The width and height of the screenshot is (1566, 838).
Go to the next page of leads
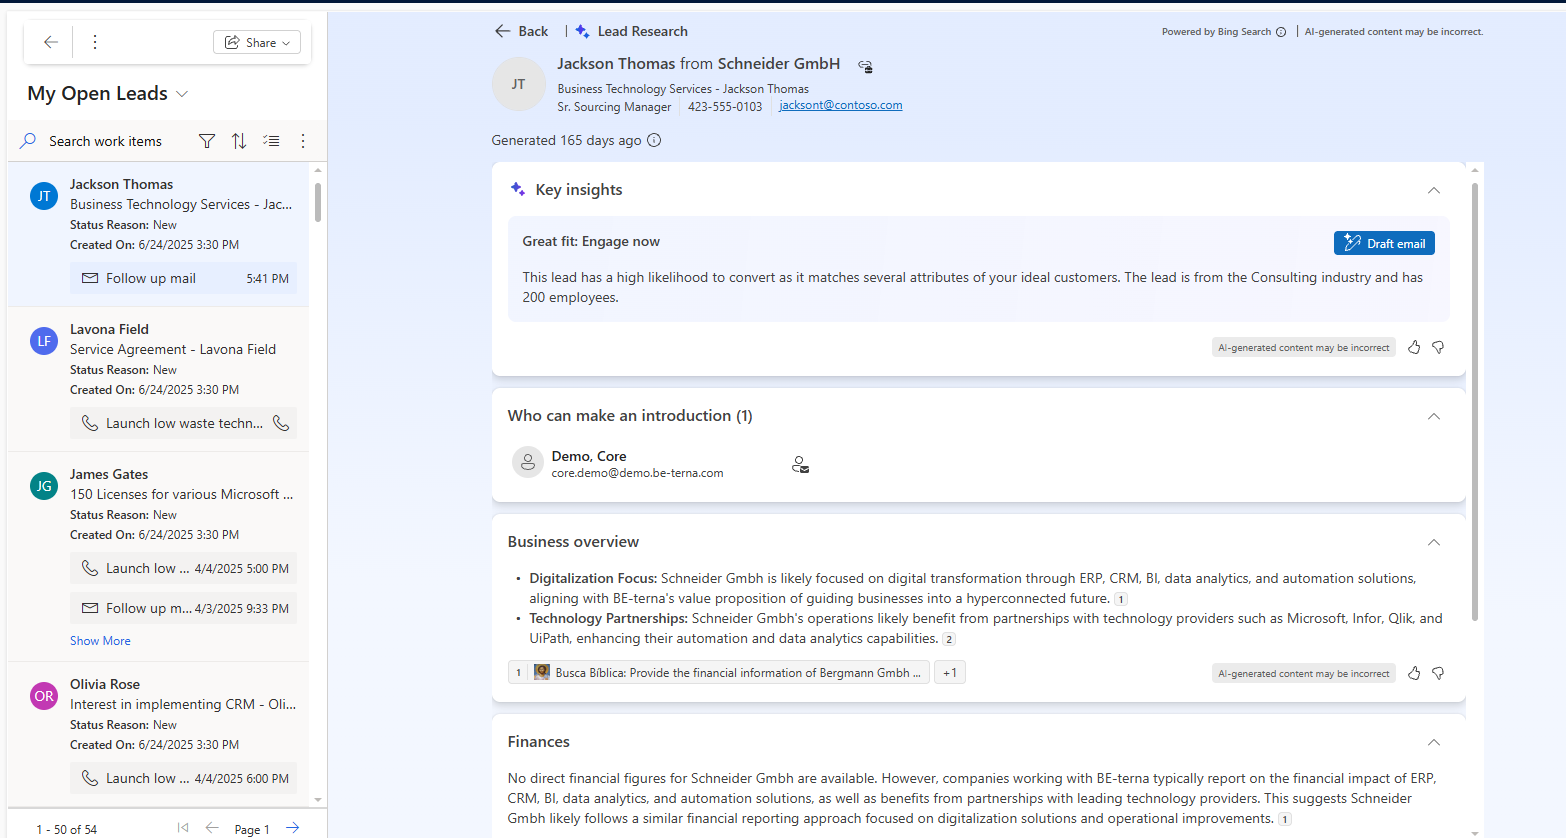[293, 827]
